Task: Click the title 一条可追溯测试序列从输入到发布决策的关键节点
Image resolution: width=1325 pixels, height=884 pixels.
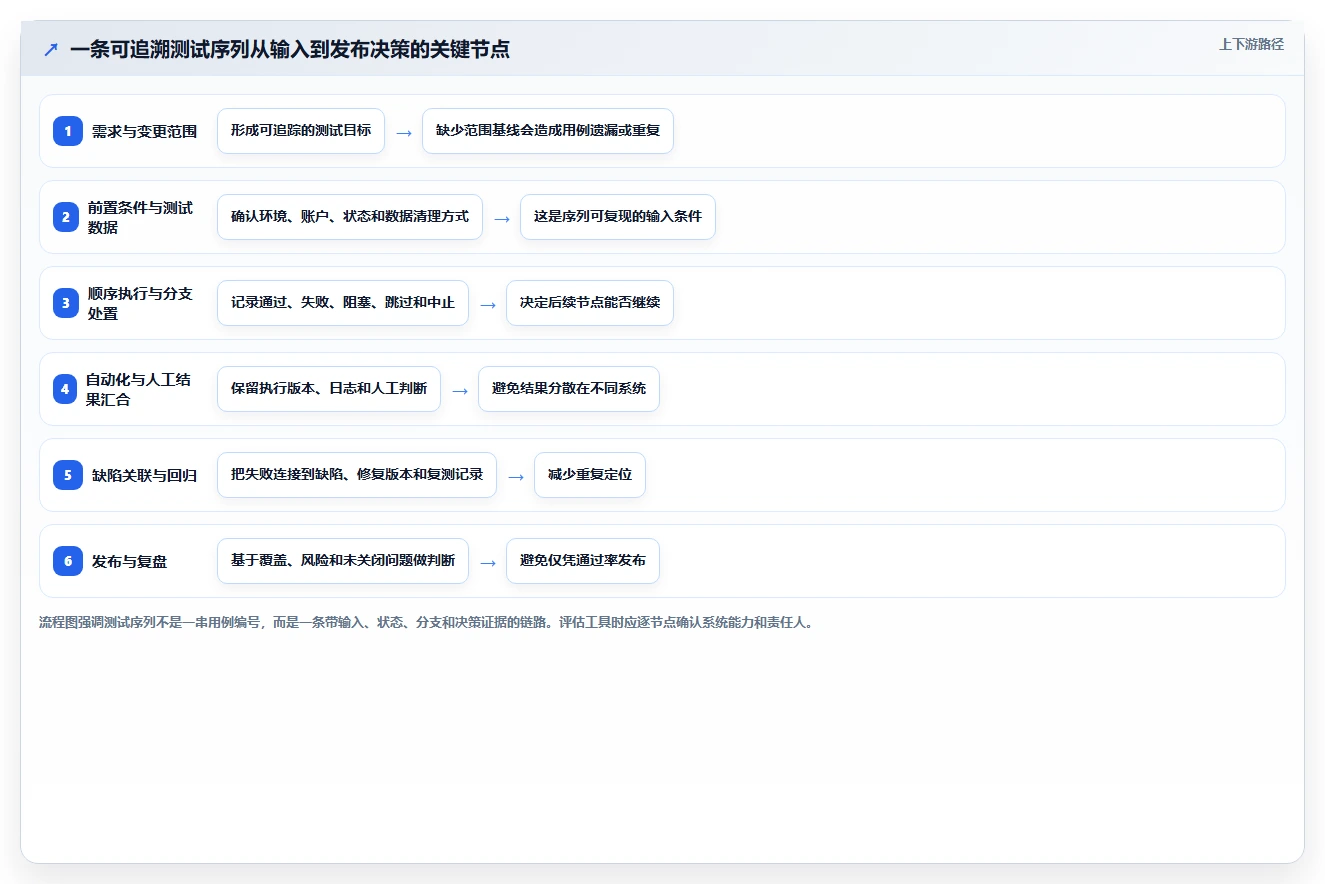Action: (x=290, y=49)
